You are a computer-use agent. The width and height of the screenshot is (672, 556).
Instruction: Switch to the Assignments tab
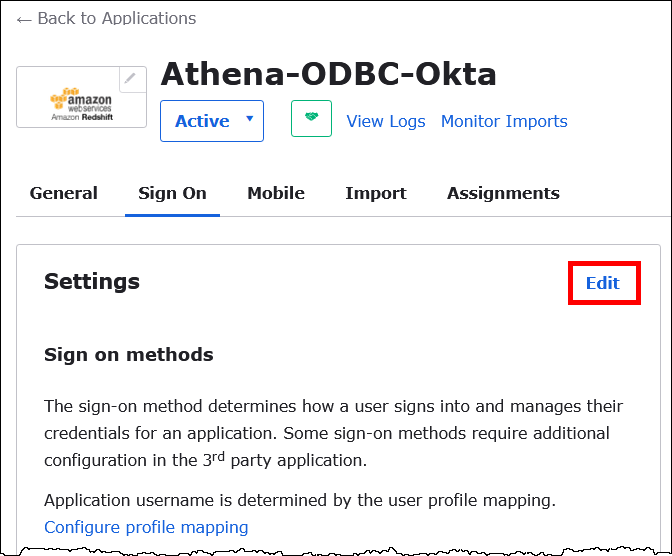click(503, 193)
